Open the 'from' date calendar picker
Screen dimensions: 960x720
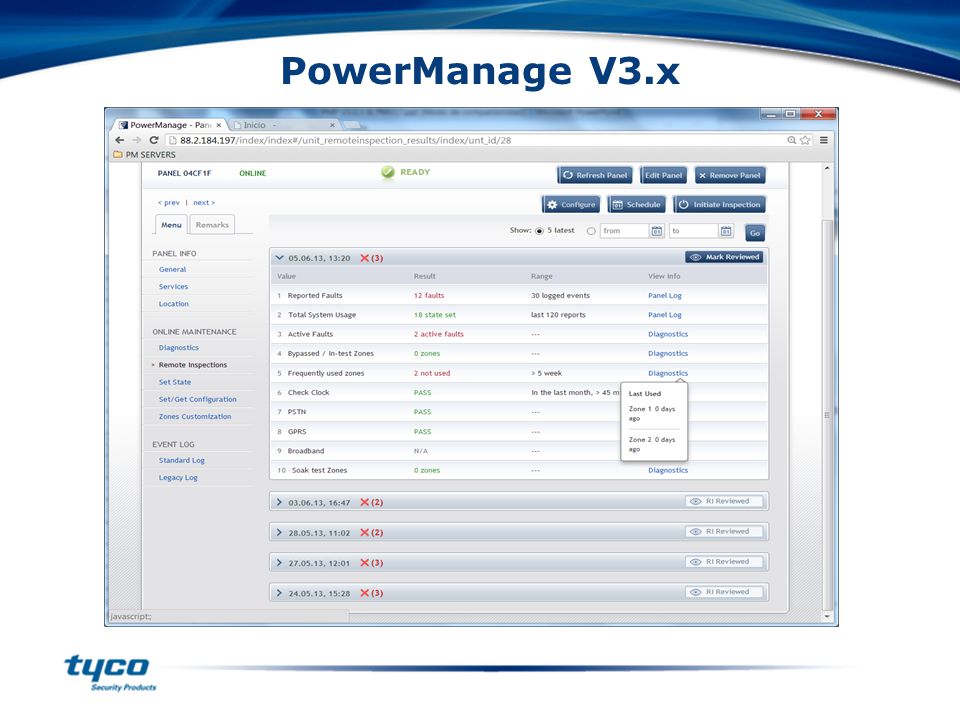click(x=656, y=231)
